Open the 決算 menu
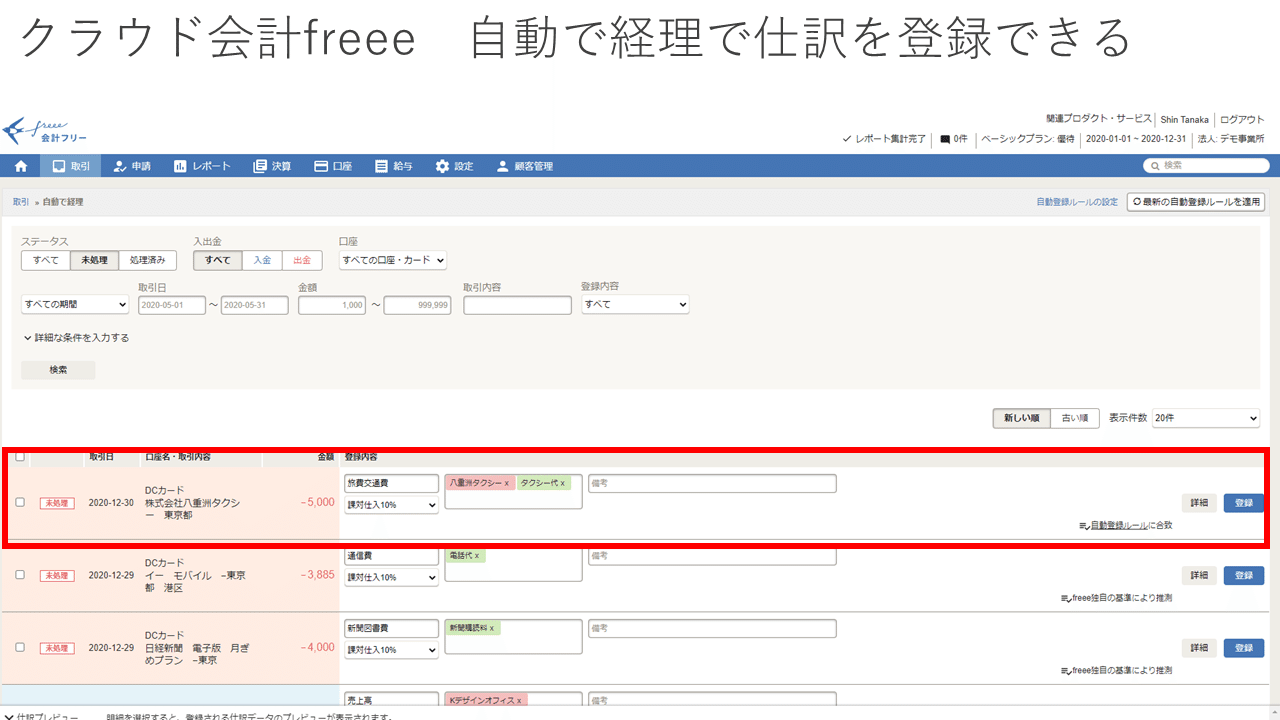Viewport: 1280px width, 720px height. 272,166
